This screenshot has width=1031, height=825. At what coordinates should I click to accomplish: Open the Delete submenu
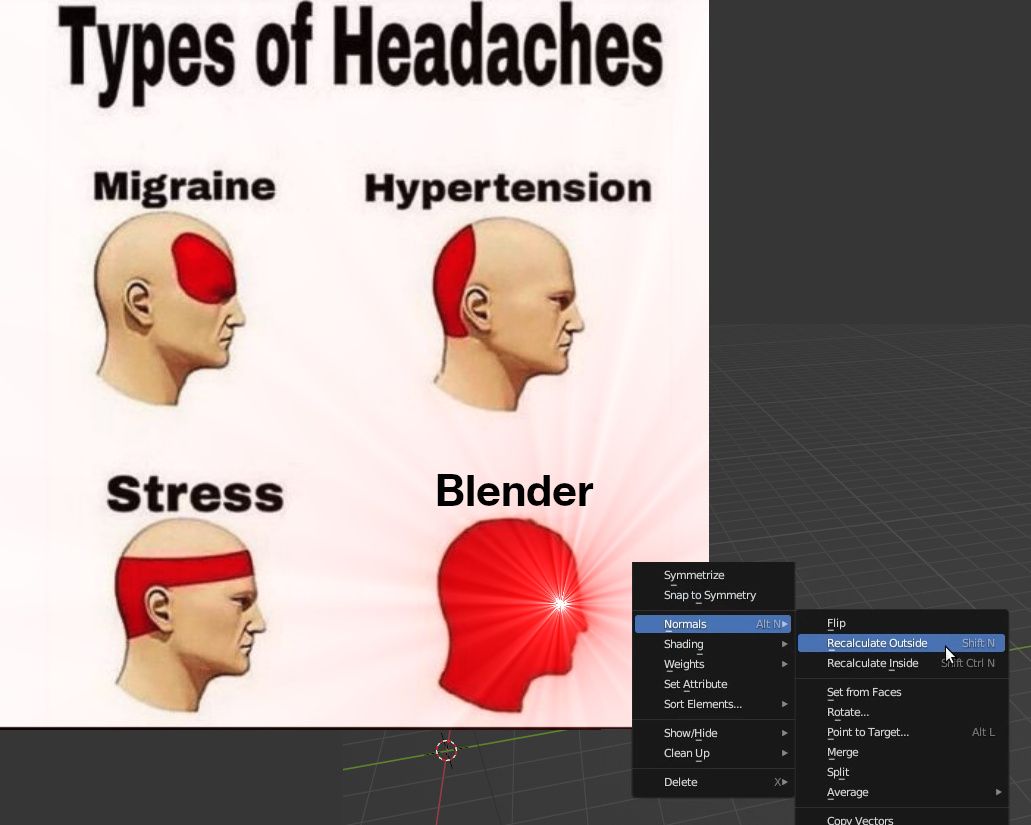click(x=713, y=782)
